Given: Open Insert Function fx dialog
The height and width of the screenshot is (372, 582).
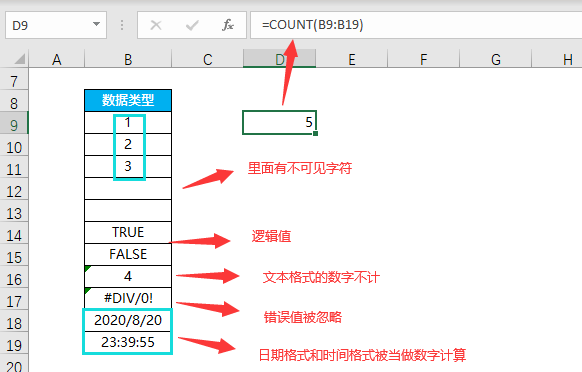Looking at the screenshot, I should (228, 25).
